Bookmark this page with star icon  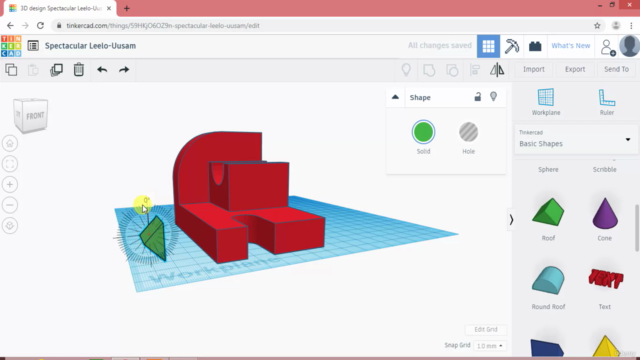tap(597, 25)
